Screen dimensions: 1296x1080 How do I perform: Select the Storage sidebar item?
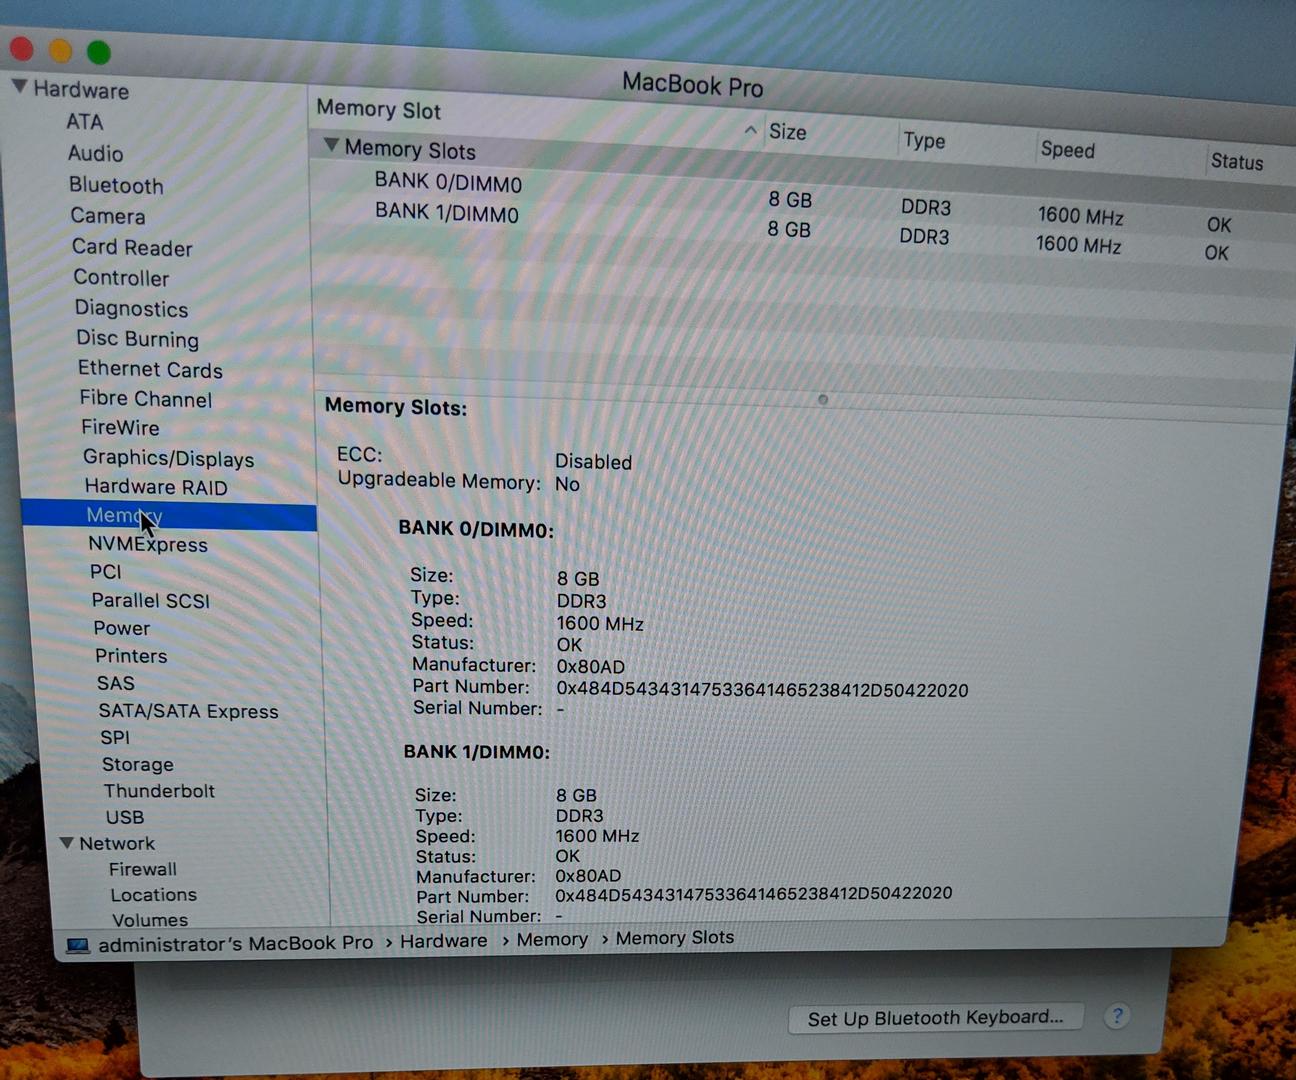click(138, 764)
